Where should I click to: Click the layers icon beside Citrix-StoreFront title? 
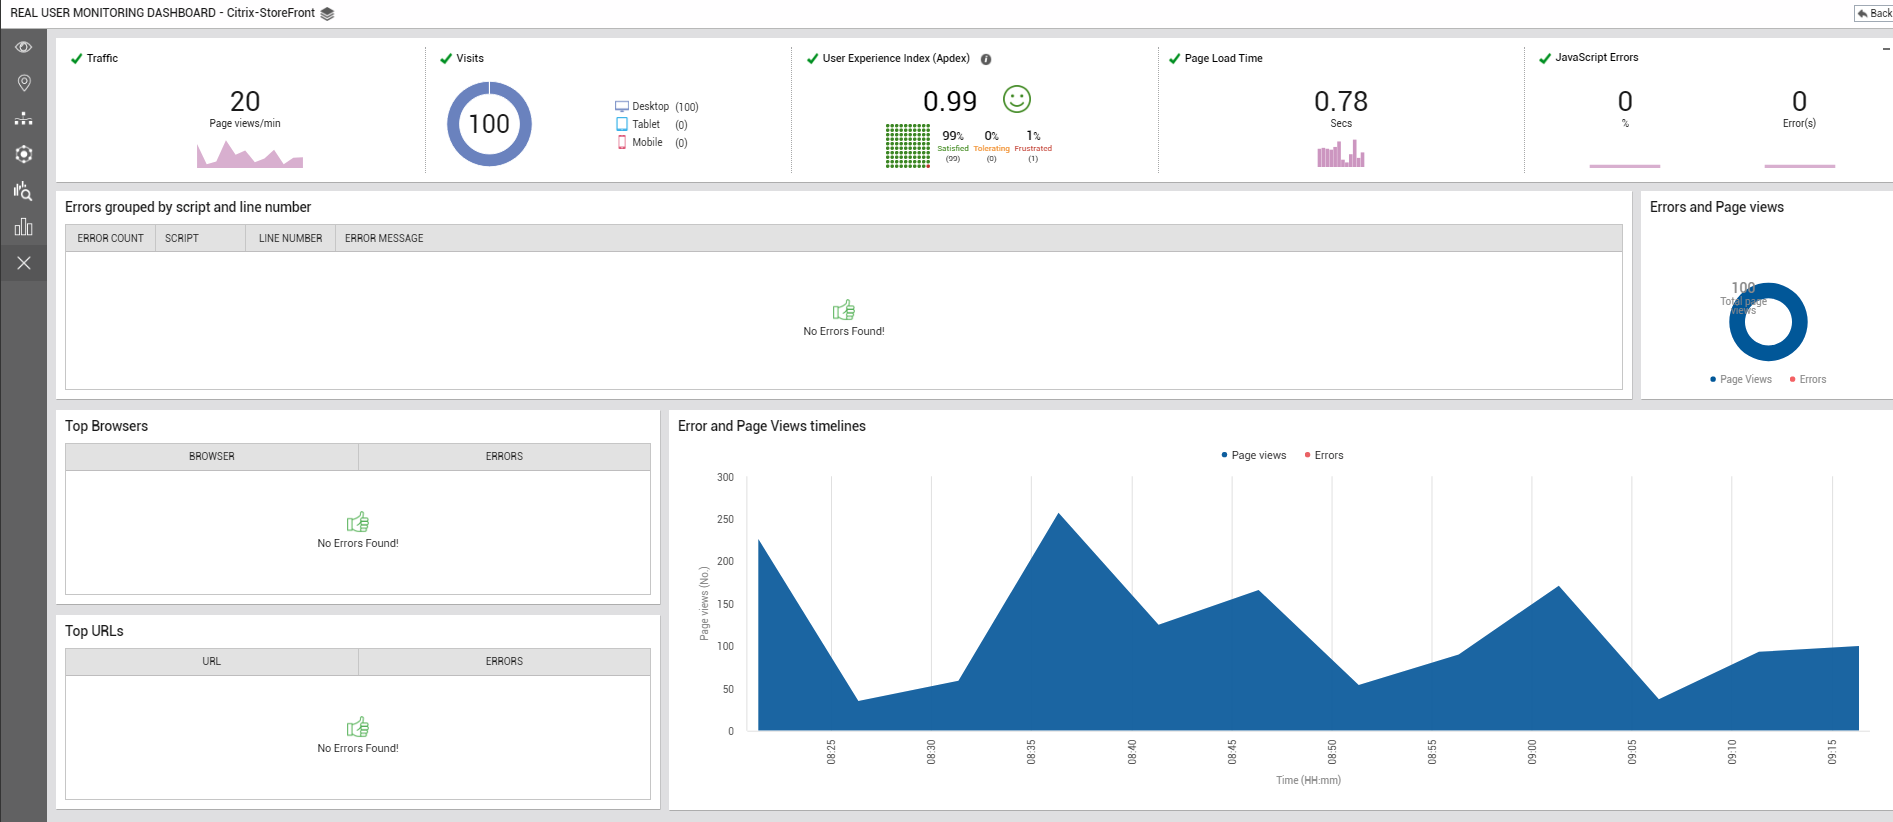(327, 14)
